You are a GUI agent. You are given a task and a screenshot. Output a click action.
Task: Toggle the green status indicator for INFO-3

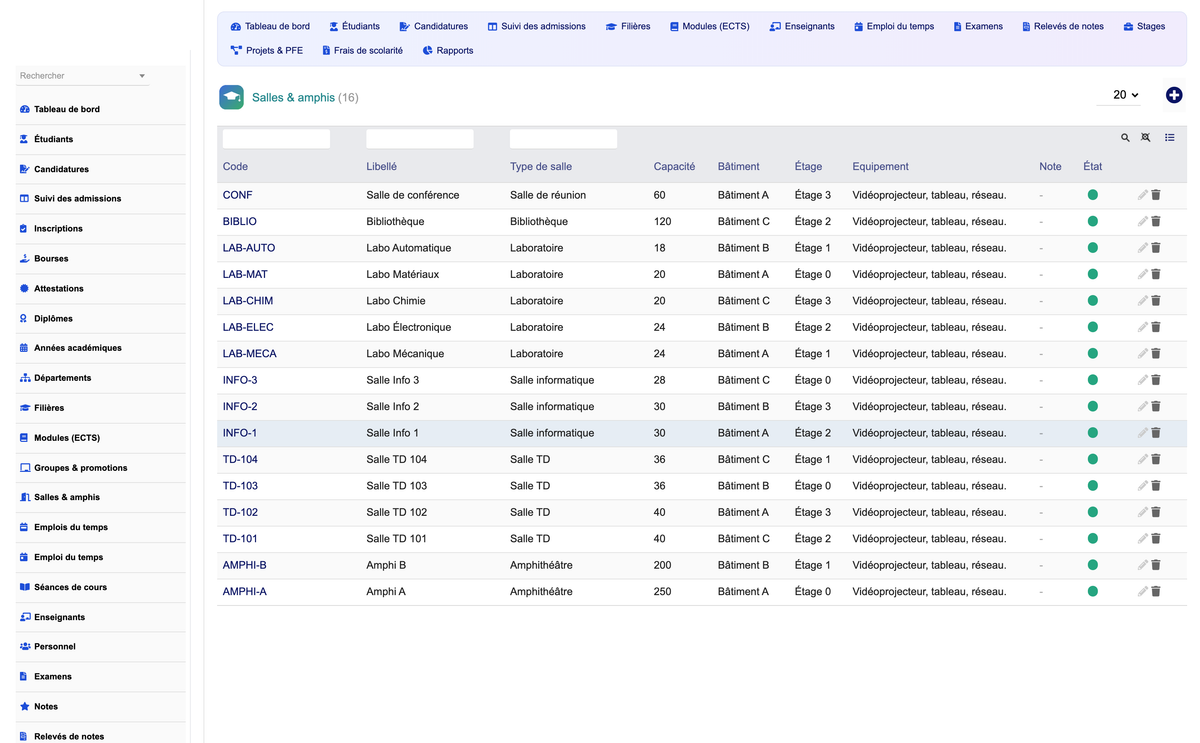(x=1093, y=380)
